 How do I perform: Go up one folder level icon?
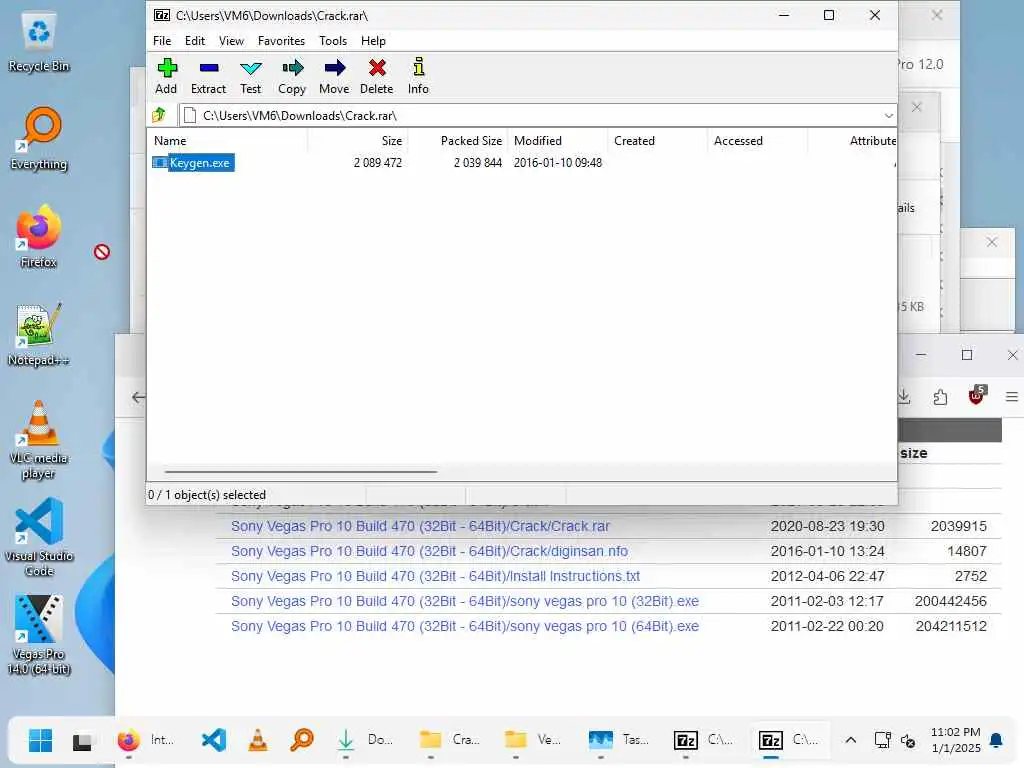point(159,116)
